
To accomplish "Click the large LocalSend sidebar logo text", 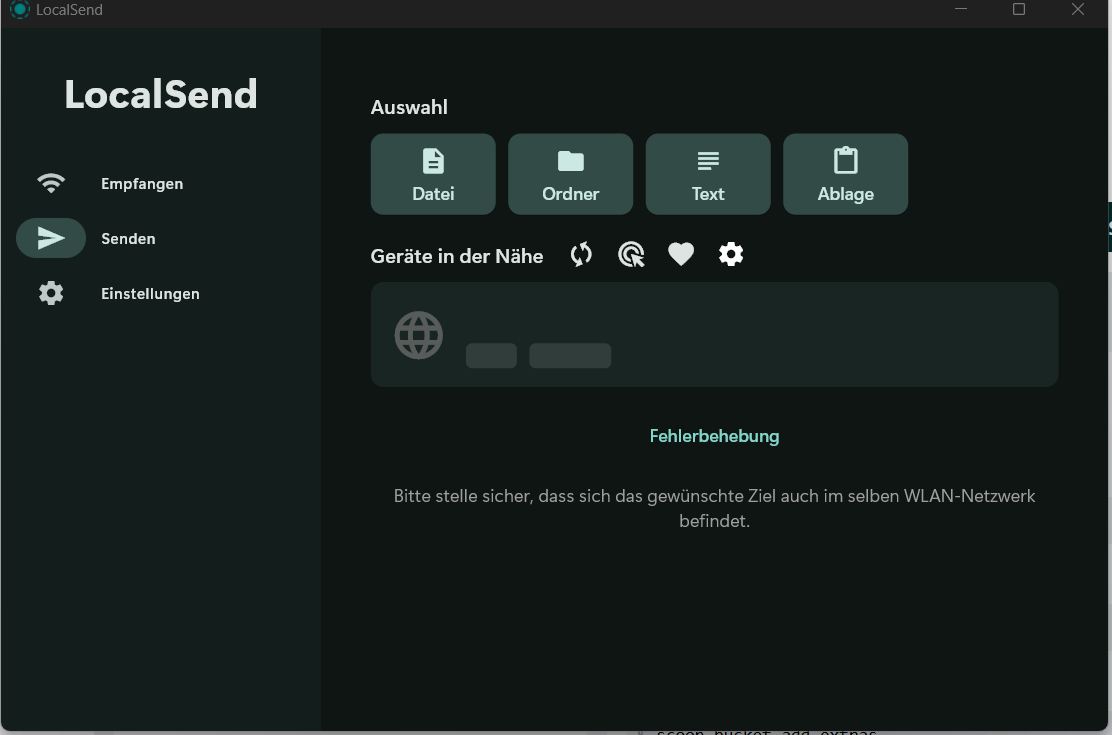I will coord(161,94).
